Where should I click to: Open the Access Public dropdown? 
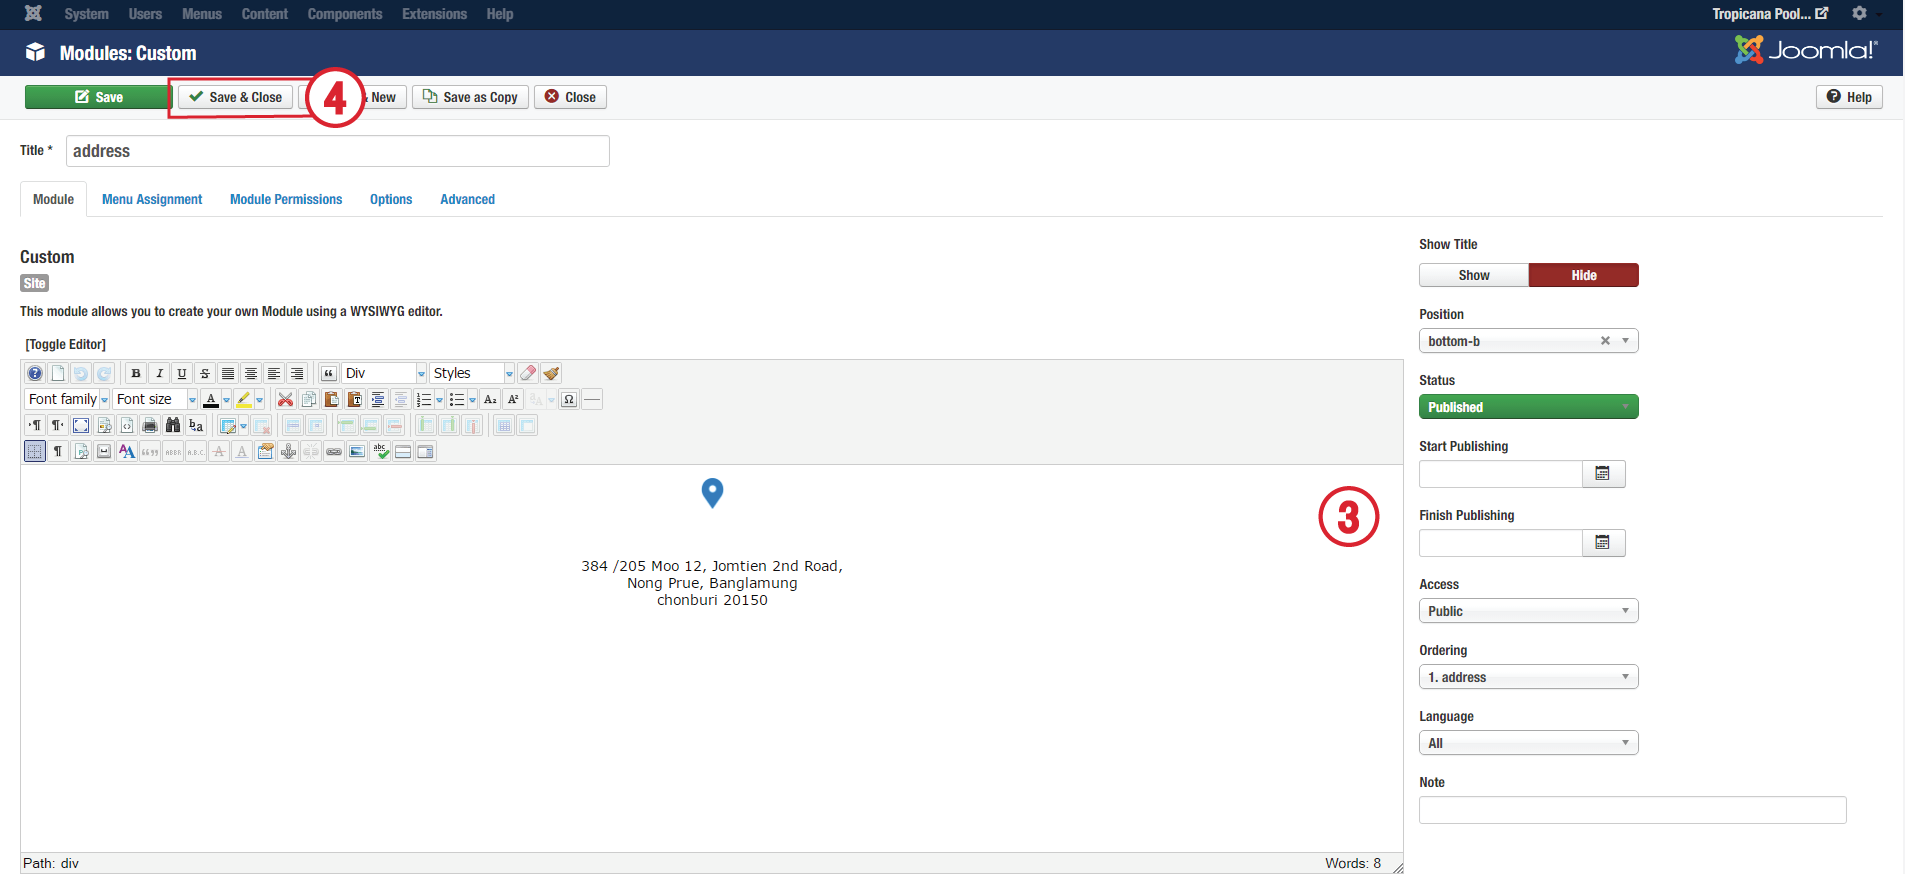click(x=1528, y=611)
